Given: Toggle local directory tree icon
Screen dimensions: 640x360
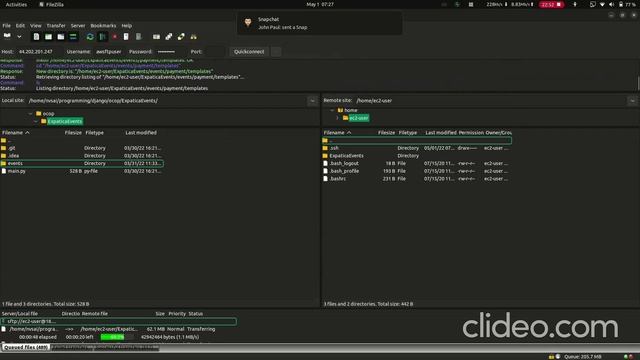Looking at the screenshot, I should 48,37.
